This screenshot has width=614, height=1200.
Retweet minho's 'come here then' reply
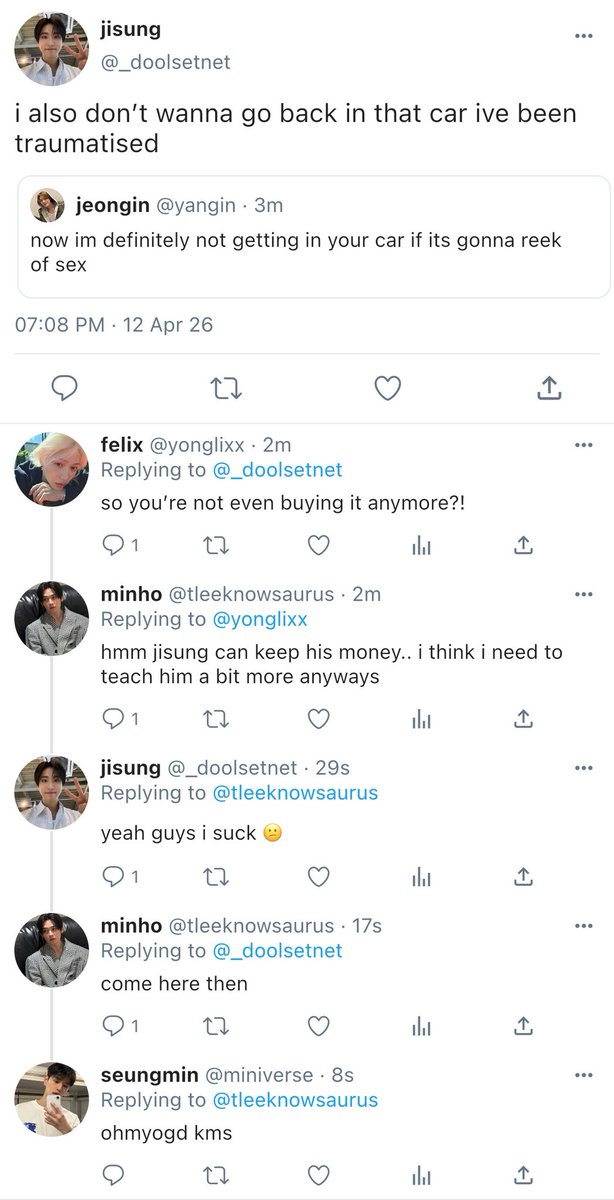(x=216, y=1026)
